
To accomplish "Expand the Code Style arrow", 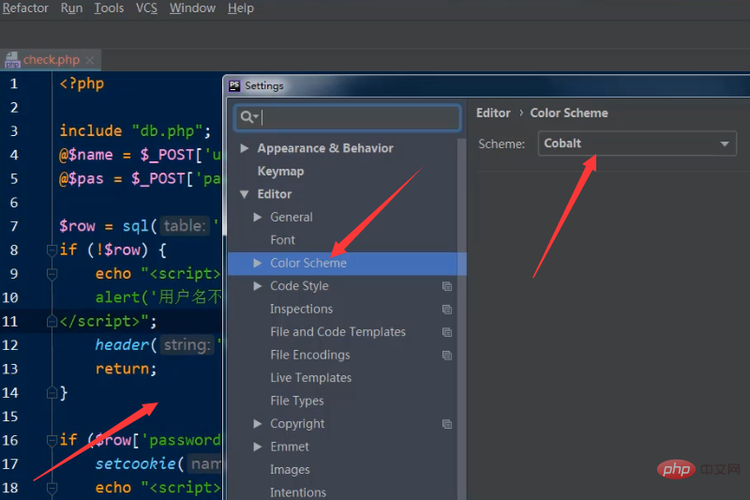I will (x=257, y=286).
